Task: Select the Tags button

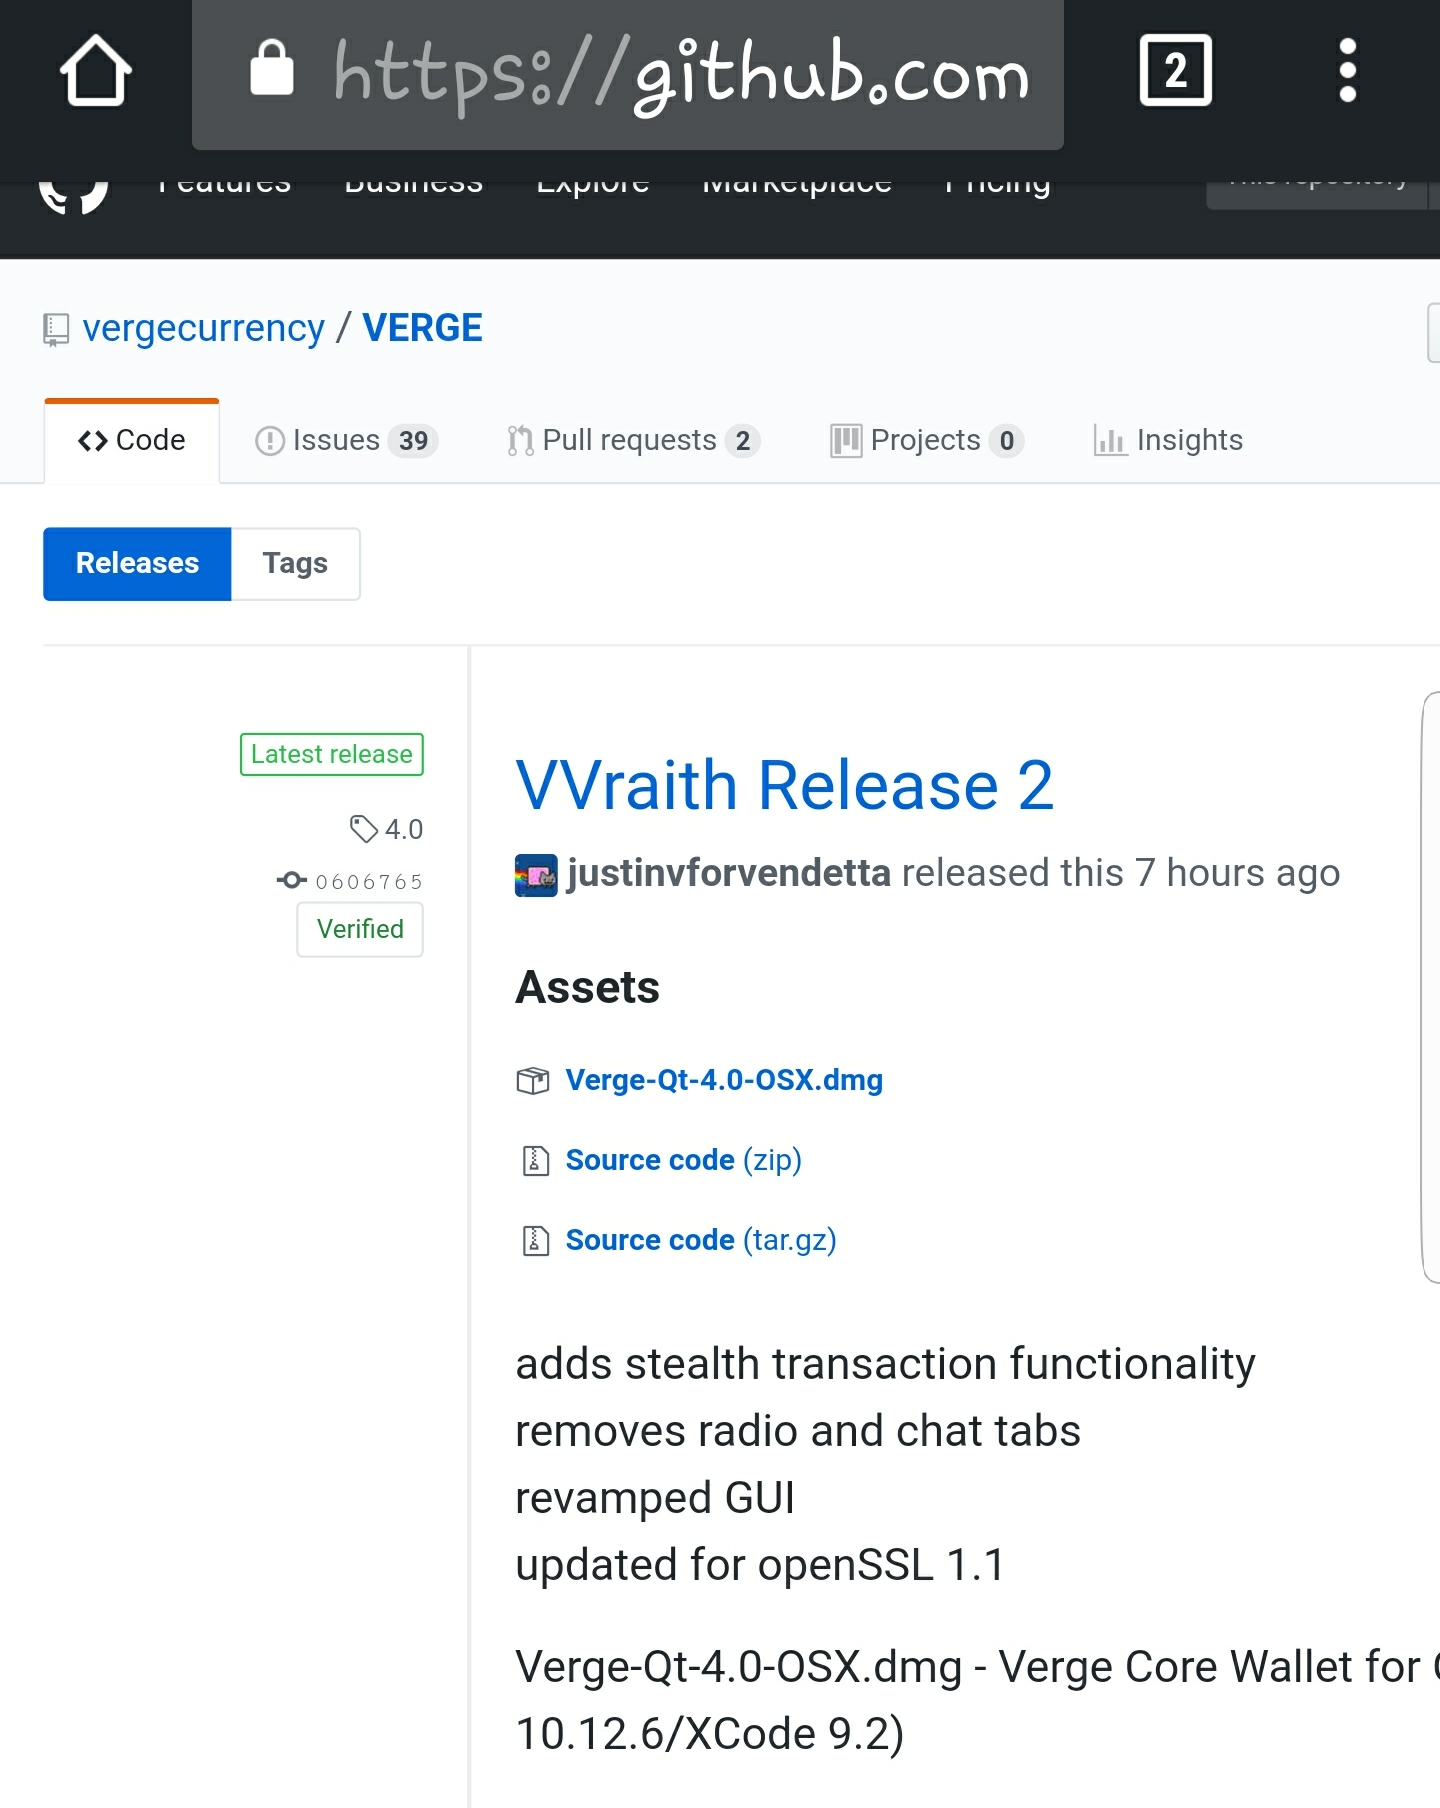Action: pos(295,564)
